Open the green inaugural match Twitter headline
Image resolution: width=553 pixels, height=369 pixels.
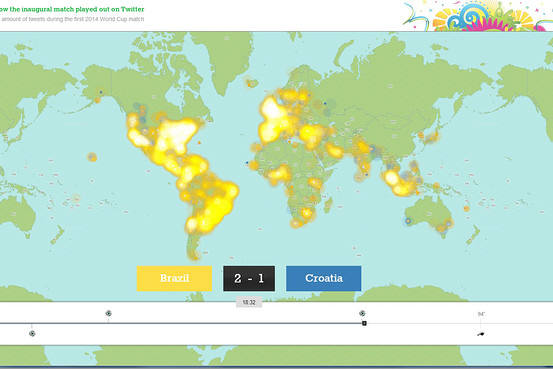72,9
